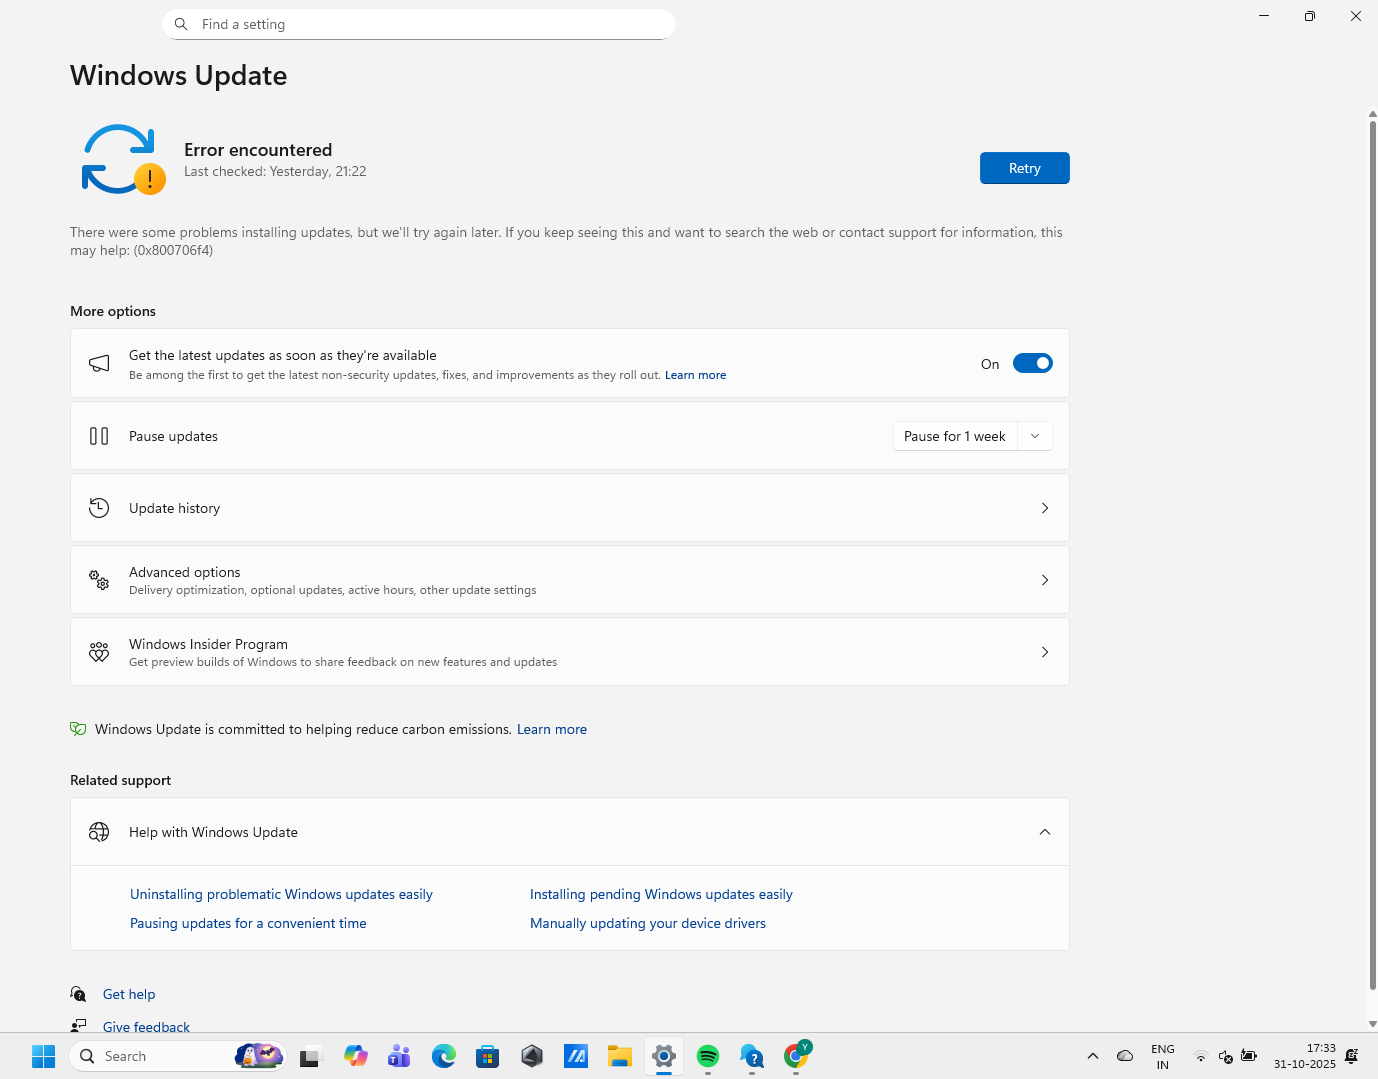The width and height of the screenshot is (1378, 1079).
Task: Open Google Chrome from the taskbar
Action: 796,1055
